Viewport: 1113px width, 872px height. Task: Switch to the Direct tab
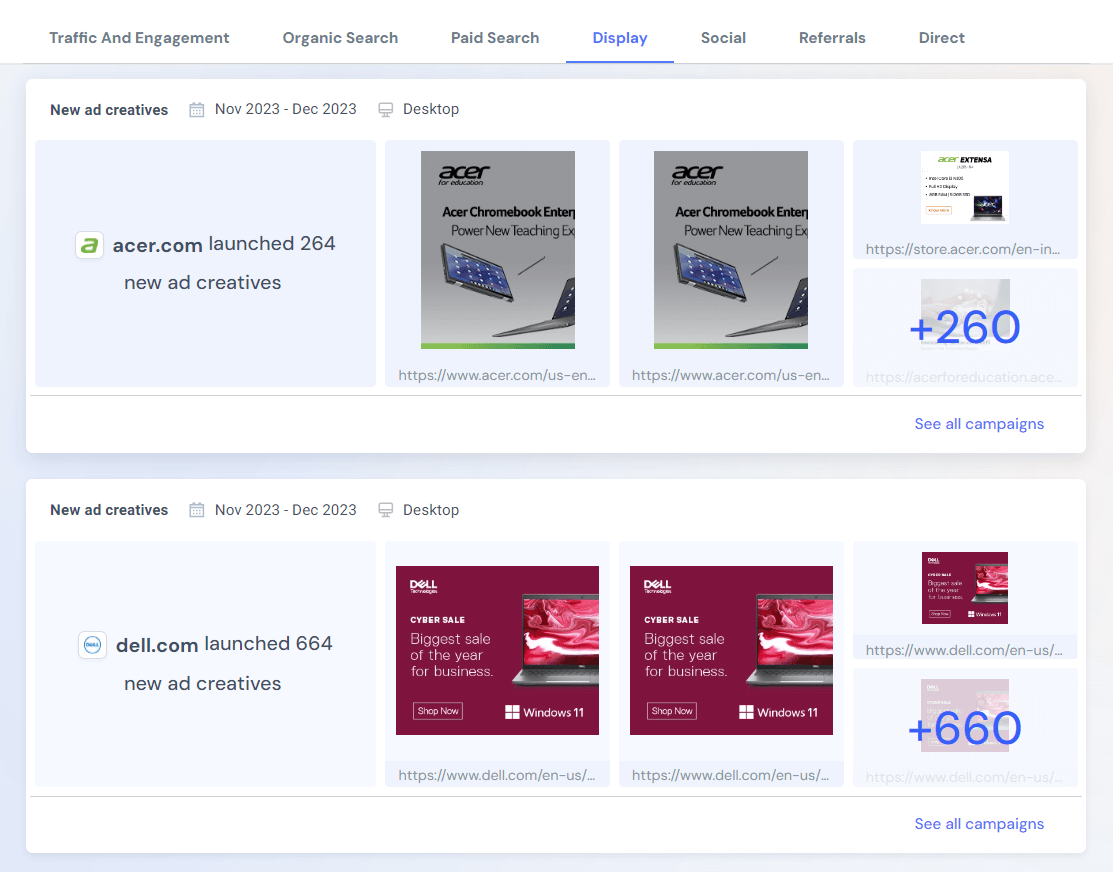pyautogui.click(x=941, y=38)
